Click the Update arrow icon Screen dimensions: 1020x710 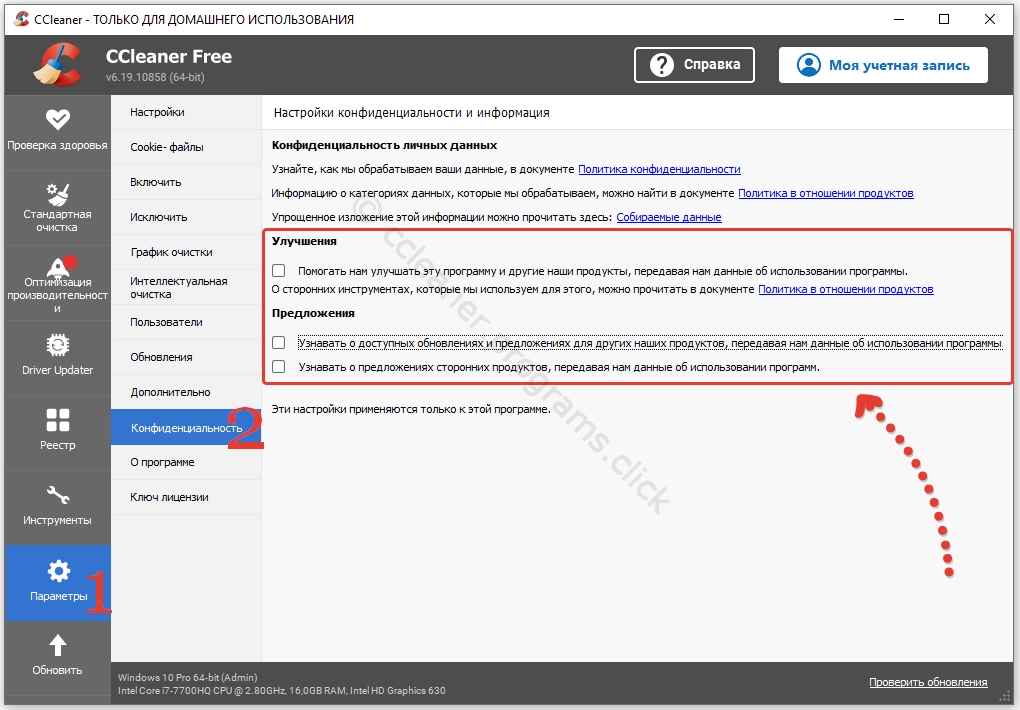pyautogui.click(x=57, y=646)
